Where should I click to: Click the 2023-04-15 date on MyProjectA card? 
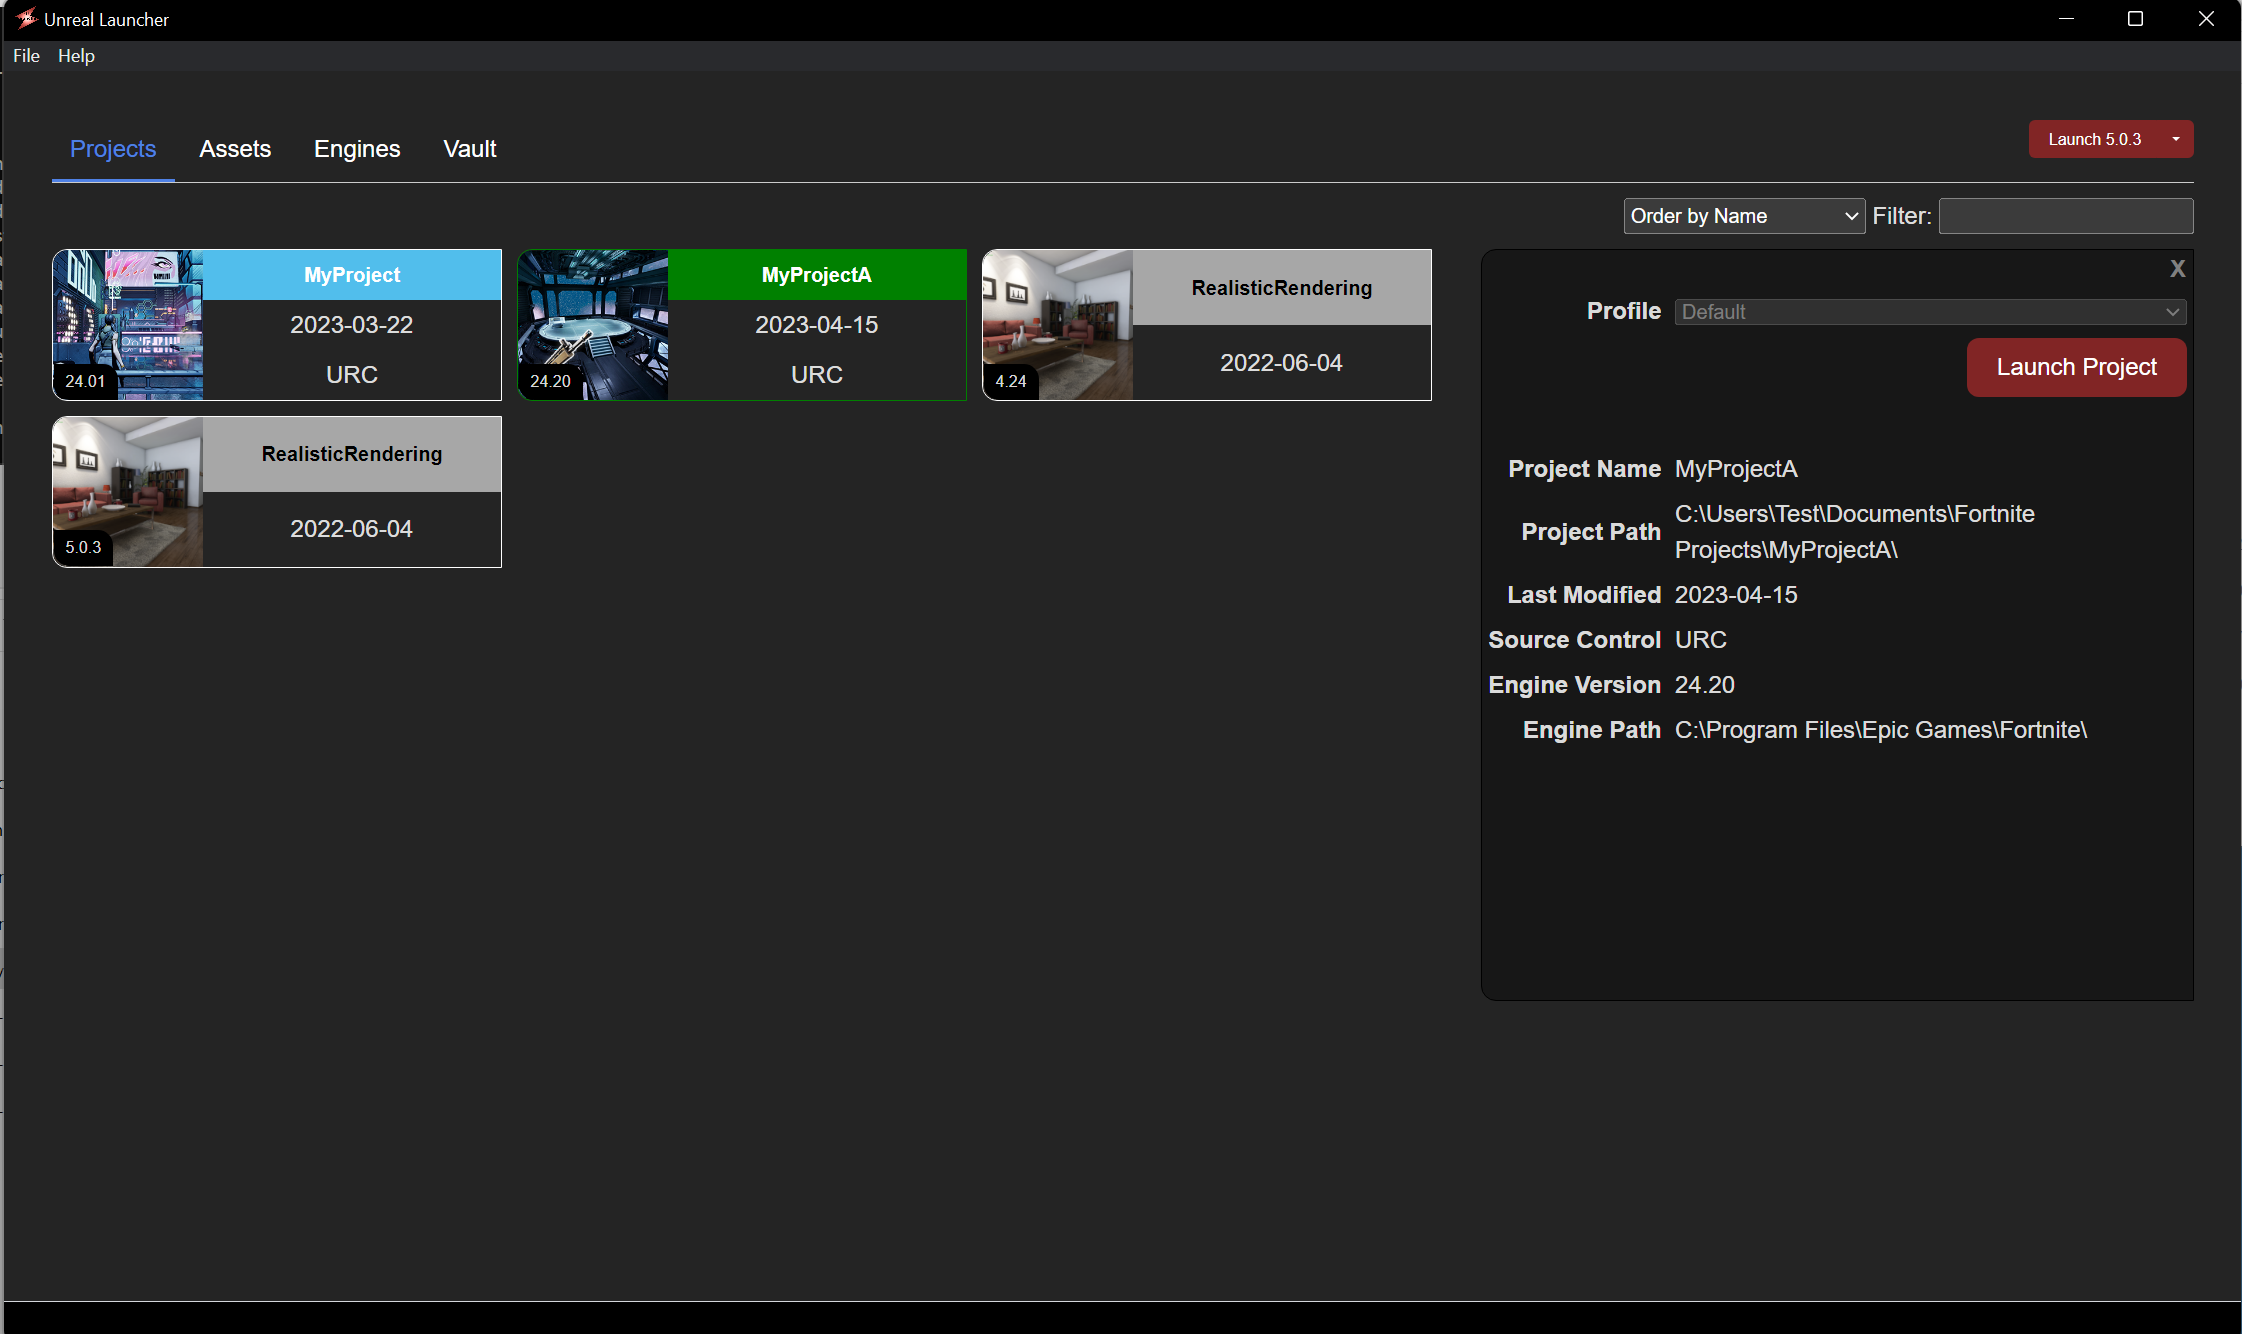coord(817,325)
